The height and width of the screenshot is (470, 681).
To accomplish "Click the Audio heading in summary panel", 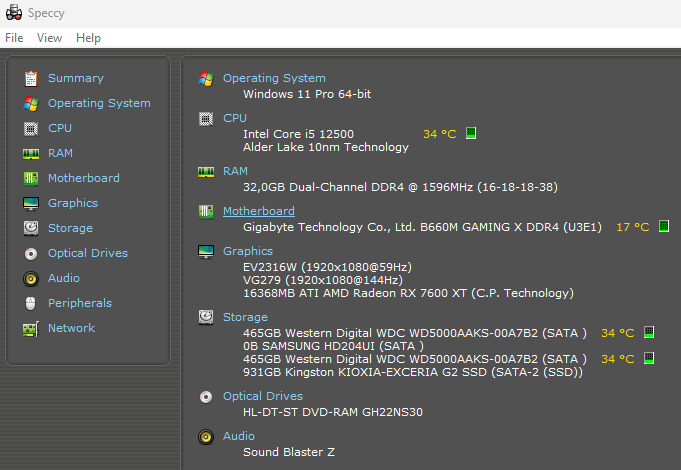I will [x=239, y=436].
